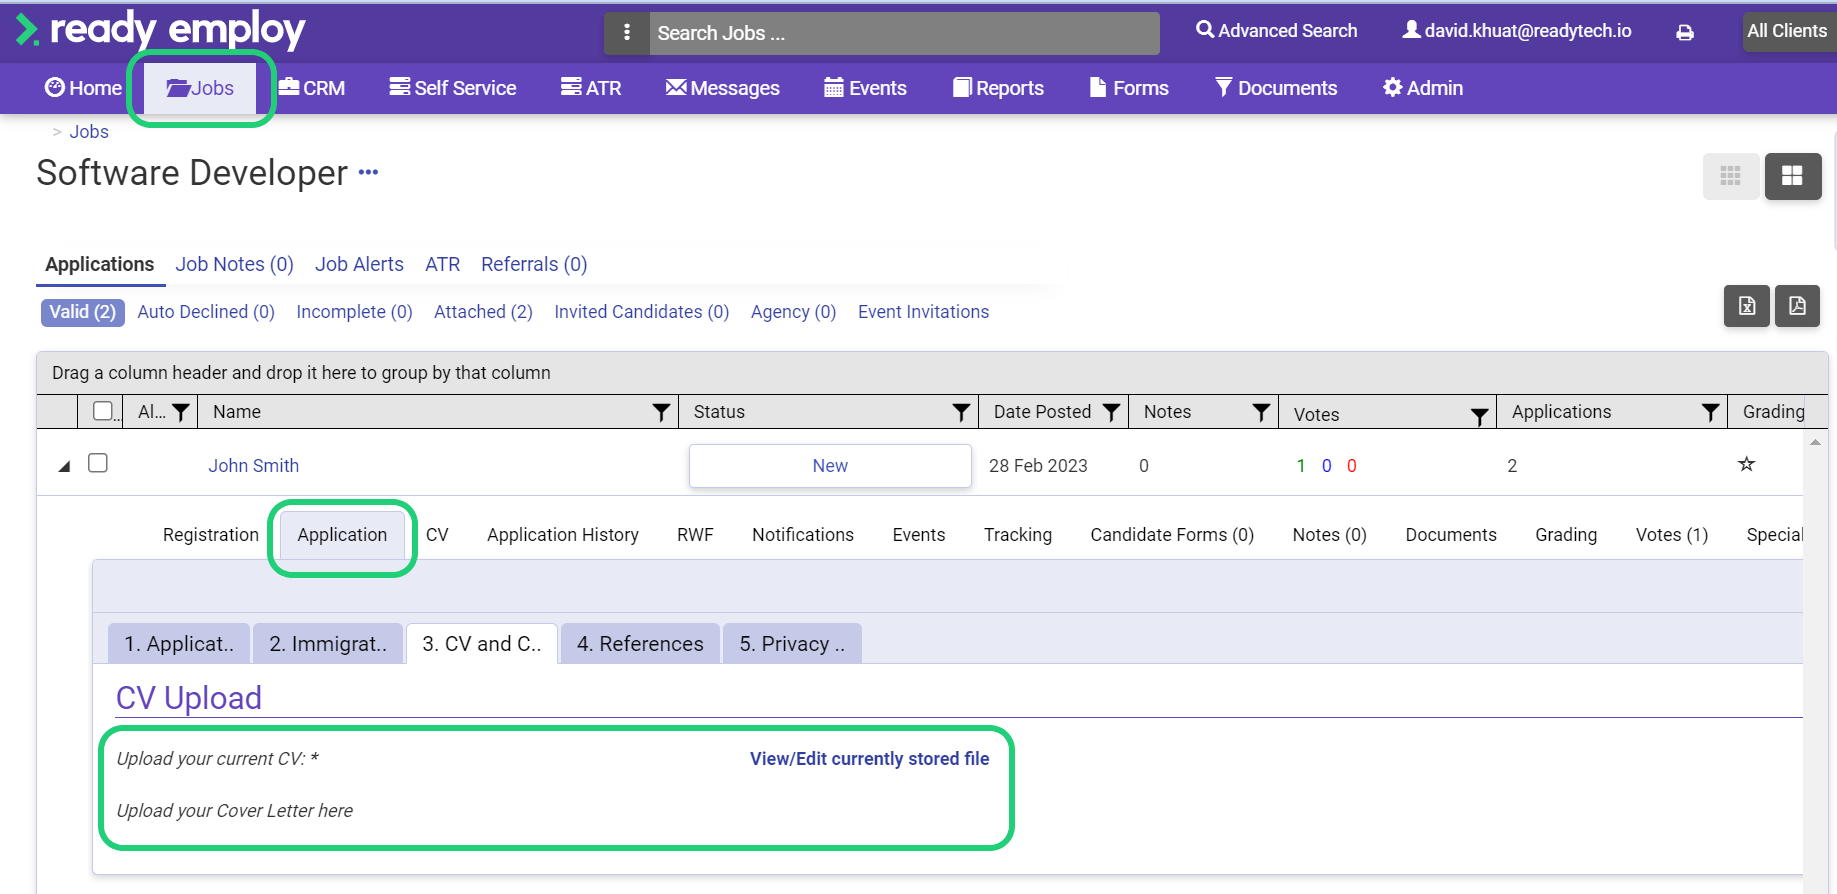The height and width of the screenshot is (894, 1837).
Task: Switch to 4. References tab
Action: [x=640, y=644]
